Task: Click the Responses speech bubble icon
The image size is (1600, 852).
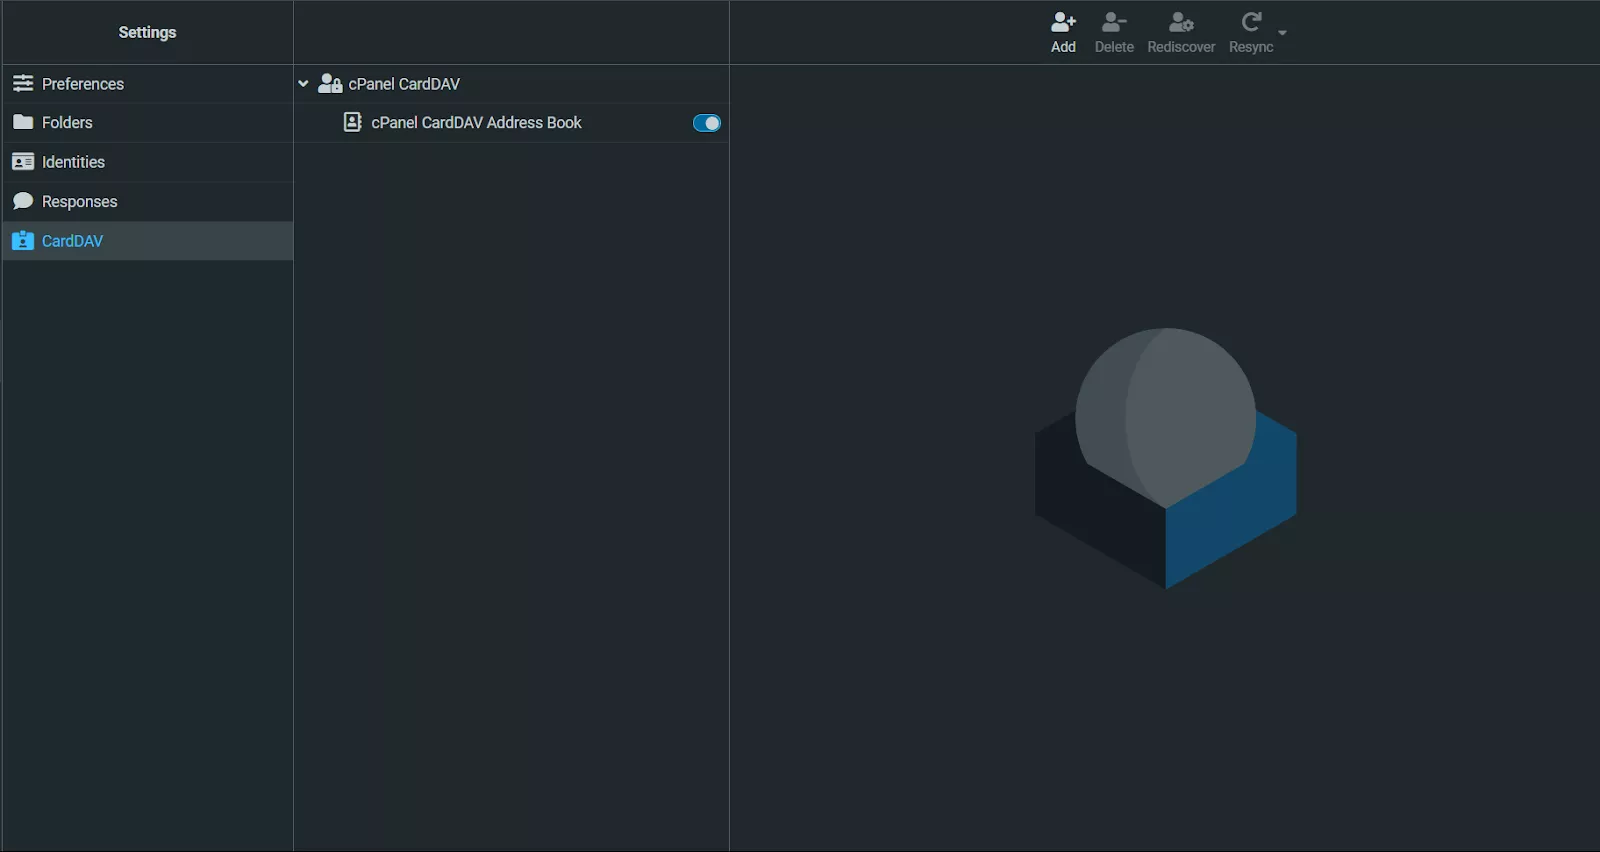Action: (23, 201)
